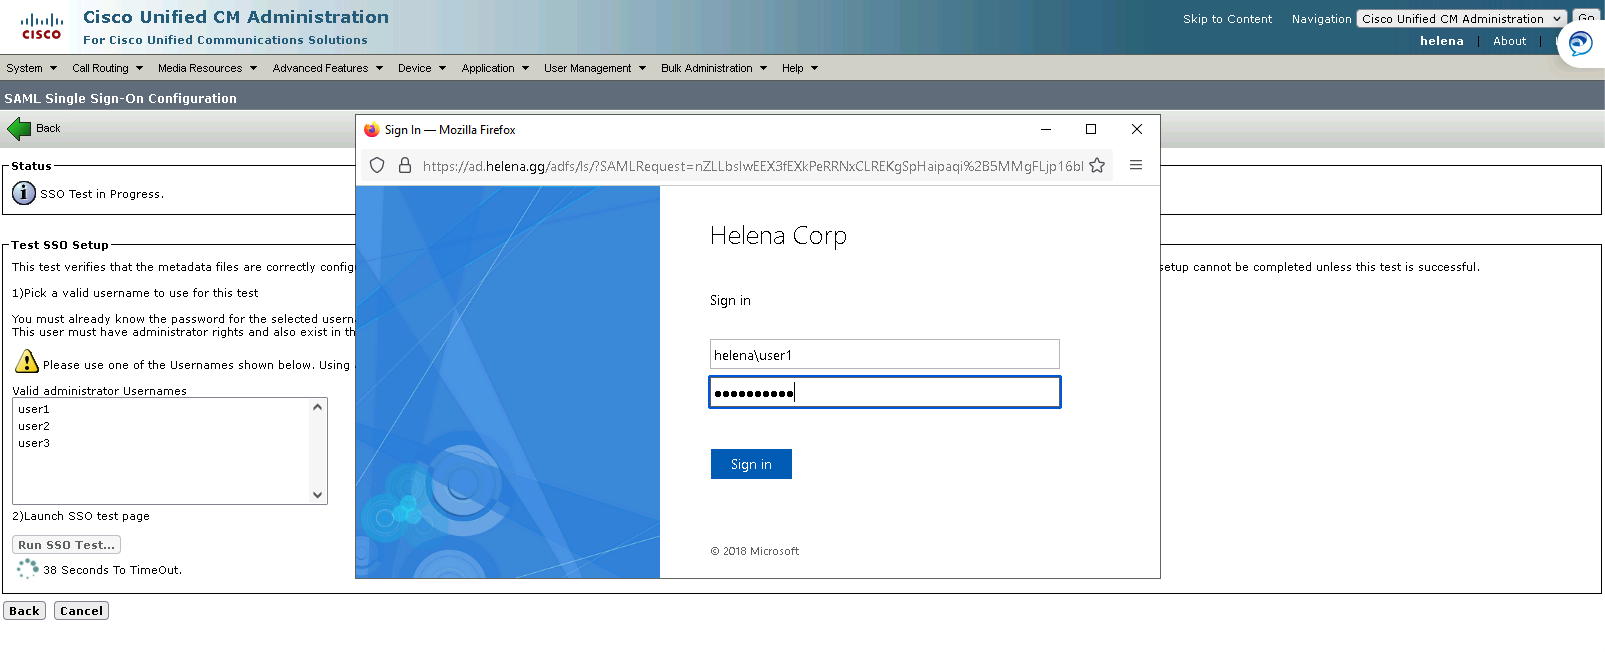Click the yellow warning triangle icon
This screenshot has height=652, width=1605.
[27, 362]
